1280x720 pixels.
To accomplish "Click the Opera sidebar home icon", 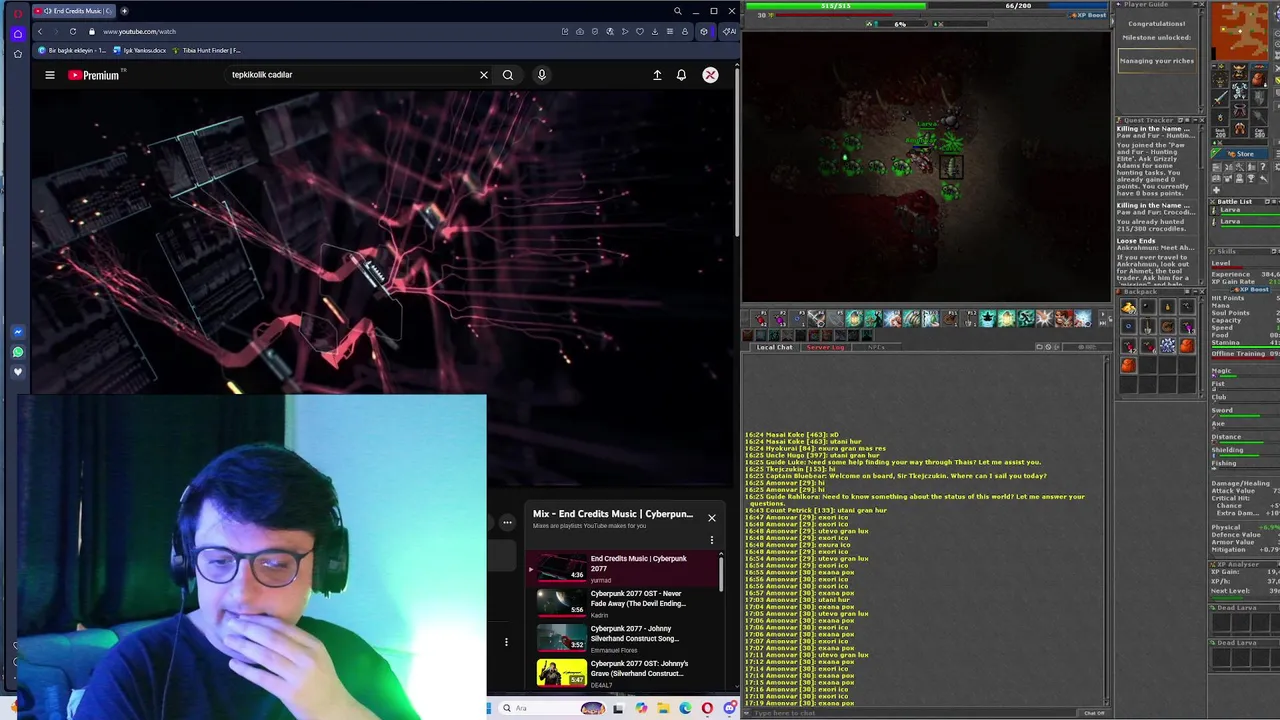I will tap(17, 33).
